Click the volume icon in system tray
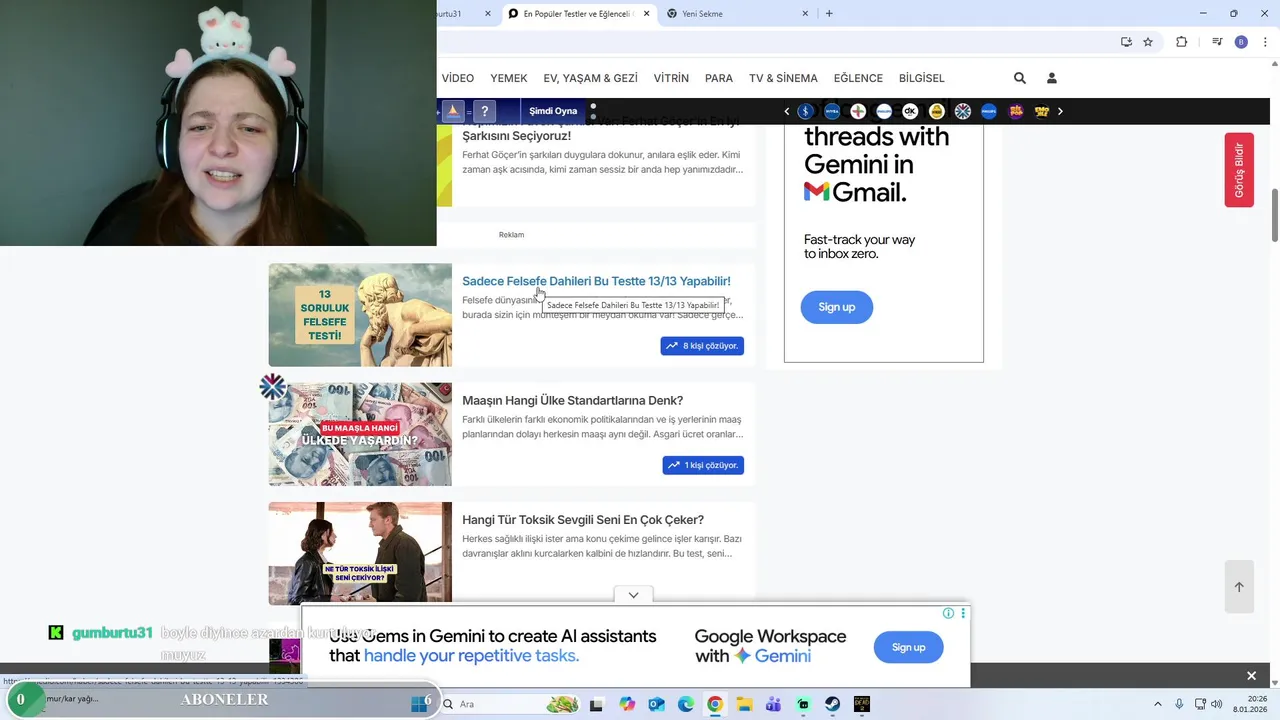 click(1217, 704)
